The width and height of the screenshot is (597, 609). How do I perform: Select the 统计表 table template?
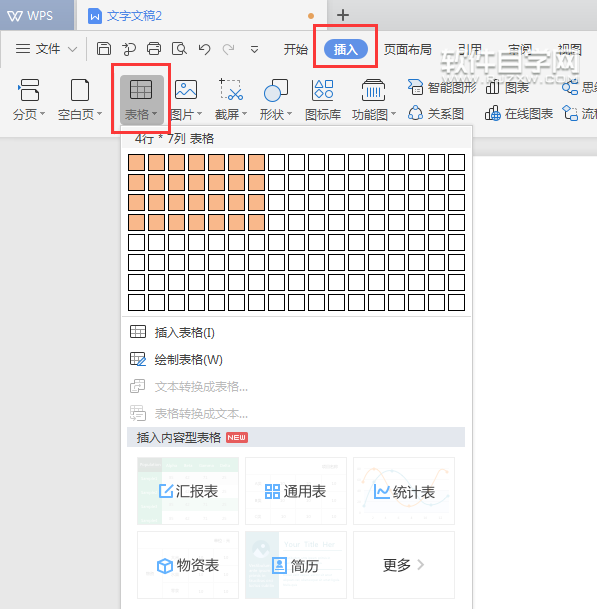coord(404,491)
